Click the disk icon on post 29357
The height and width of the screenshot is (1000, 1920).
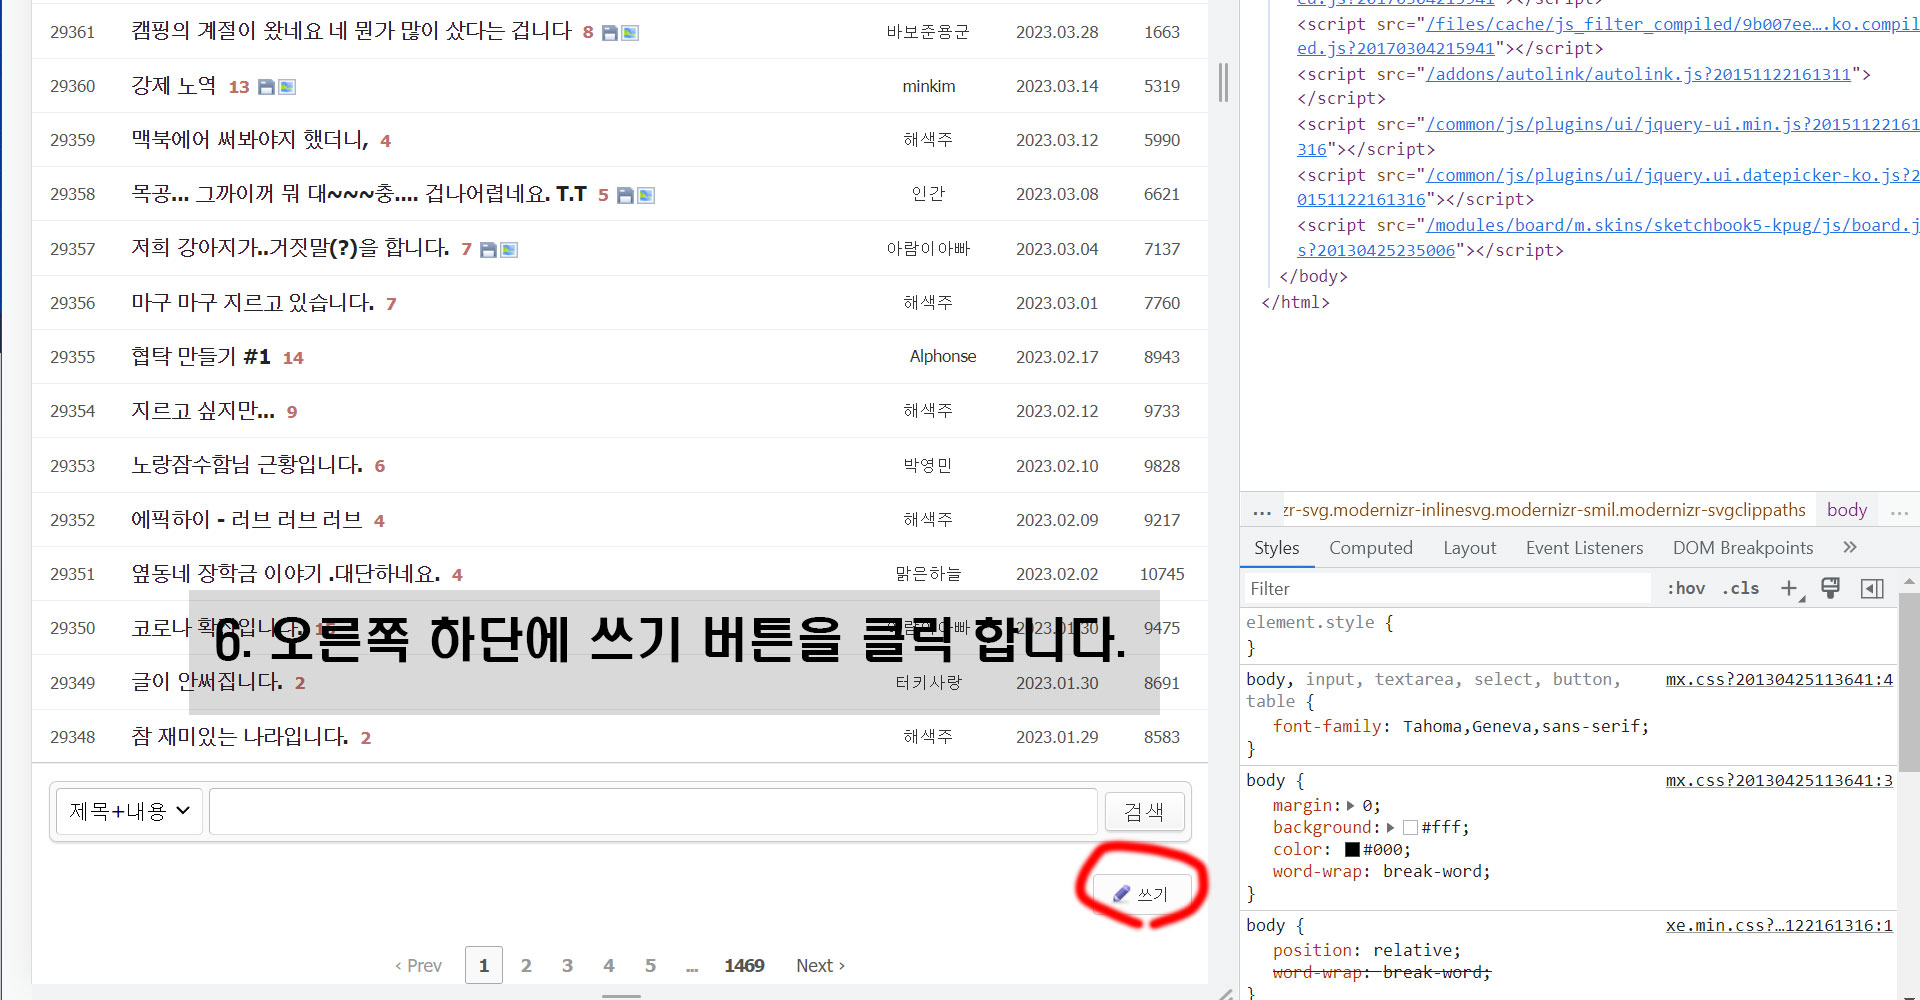tap(488, 250)
